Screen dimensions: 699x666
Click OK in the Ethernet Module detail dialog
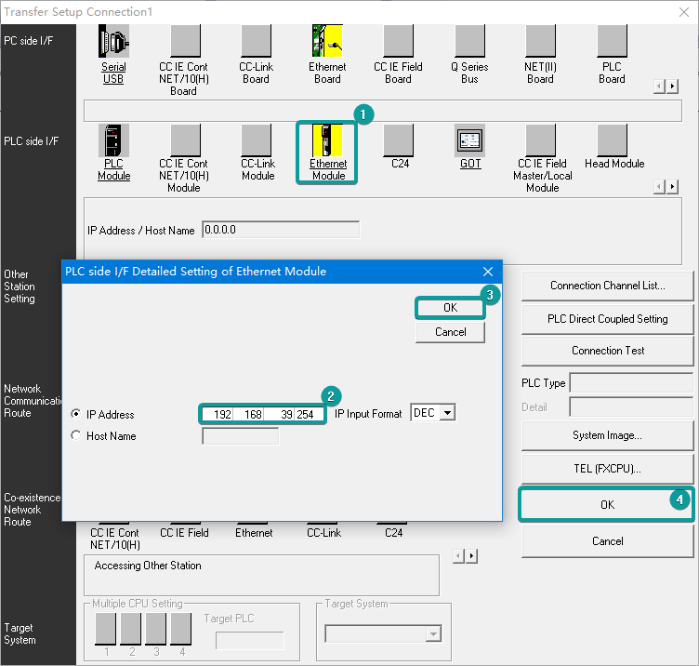(450, 308)
